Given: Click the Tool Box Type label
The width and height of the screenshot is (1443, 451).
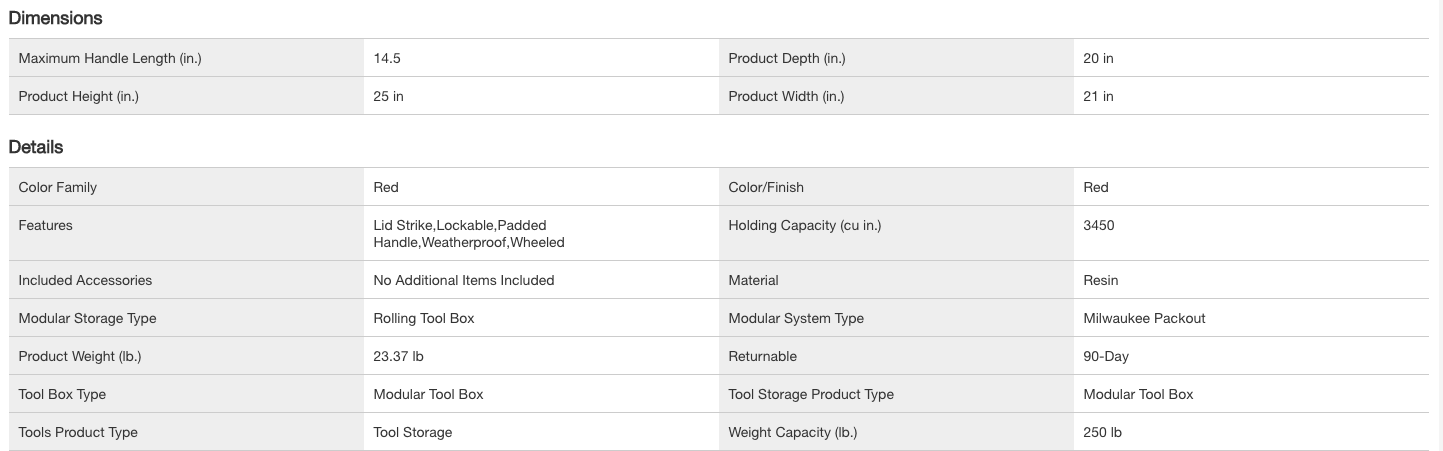Looking at the screenshot, I should pos(62,394).
